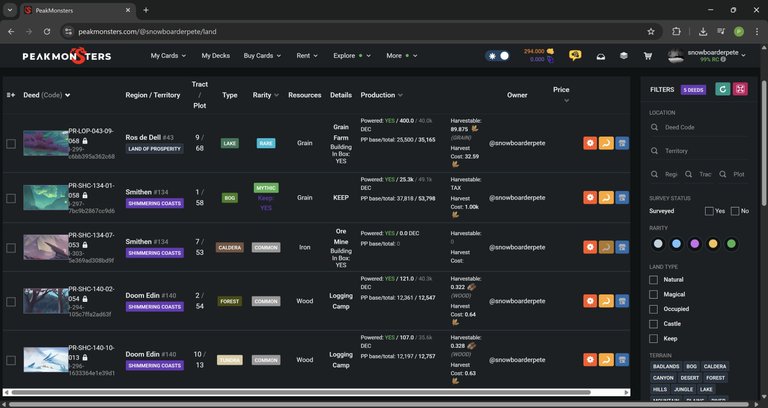Select the checkbox for deed PR-SHC-140-02-054
The height and width of the screenshot is (408, 768).
(x=11, y=302)
